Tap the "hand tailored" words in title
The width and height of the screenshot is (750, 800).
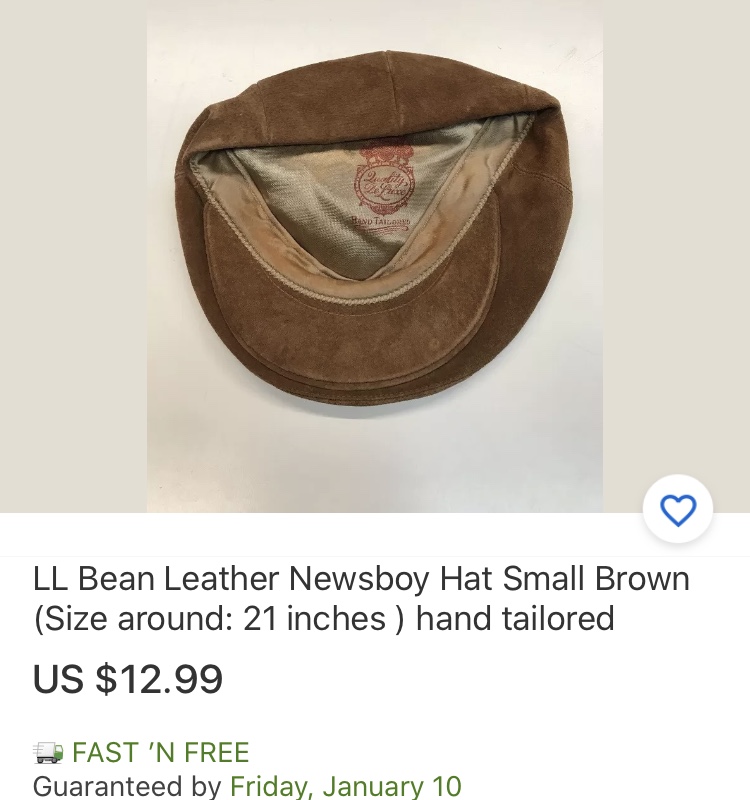515,618
